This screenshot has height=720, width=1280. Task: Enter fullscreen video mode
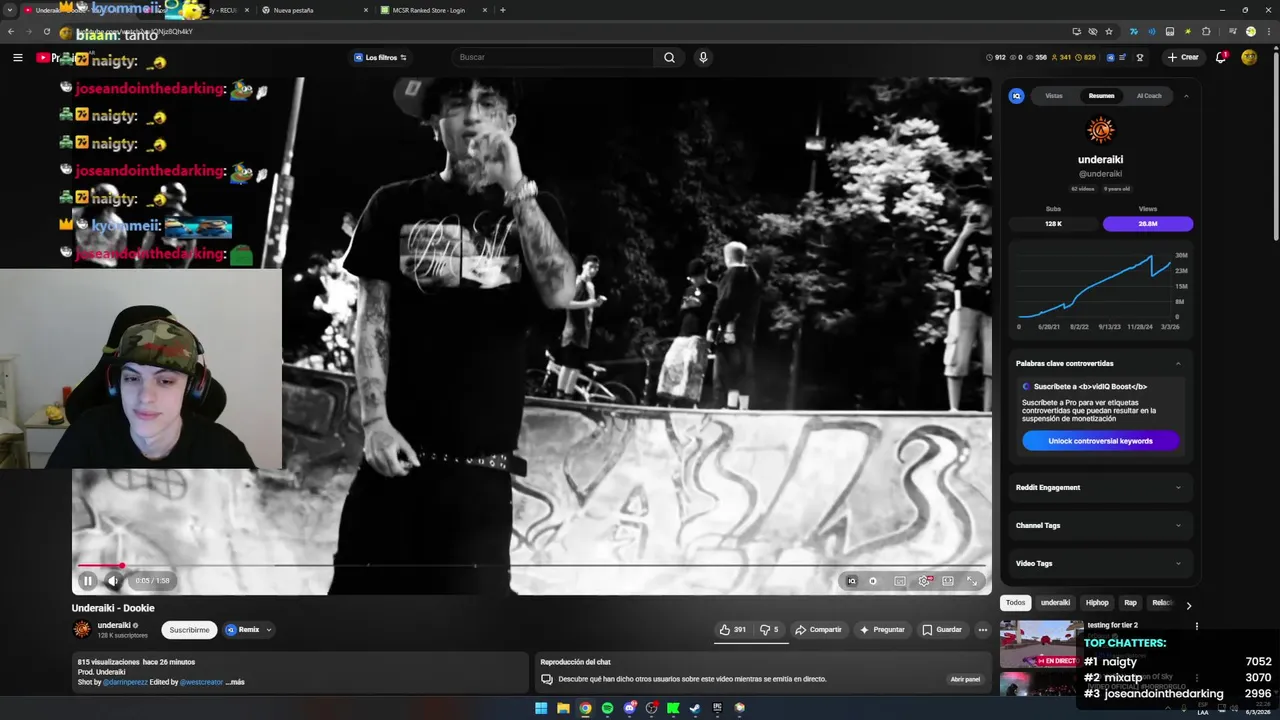pos(972,581)
